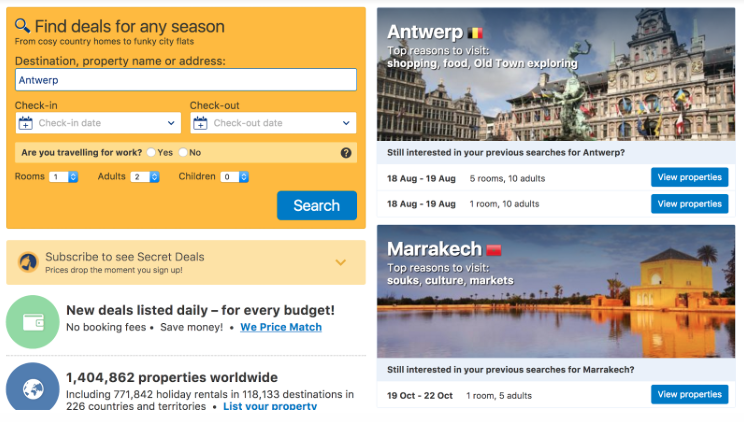Click the blue globe properties icon
Viewport: 744px width, 422px height.
click(32, 388)
